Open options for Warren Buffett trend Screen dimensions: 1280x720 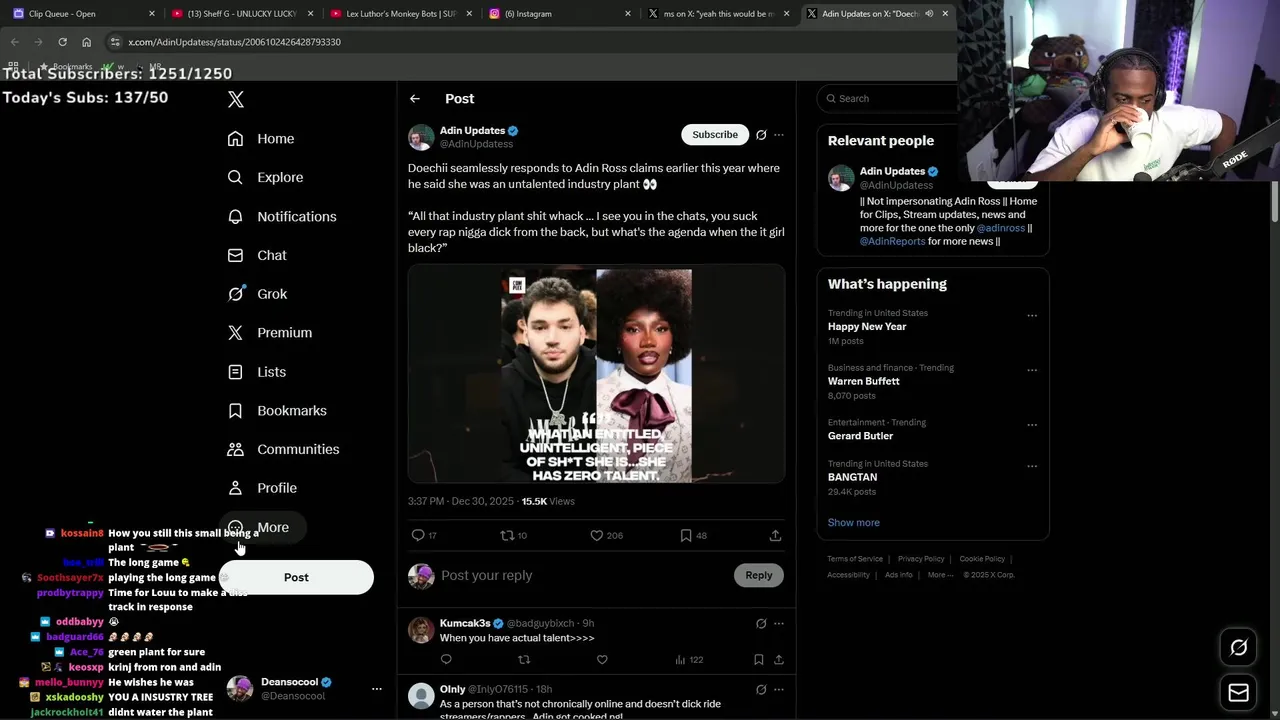pos(1032,371)
